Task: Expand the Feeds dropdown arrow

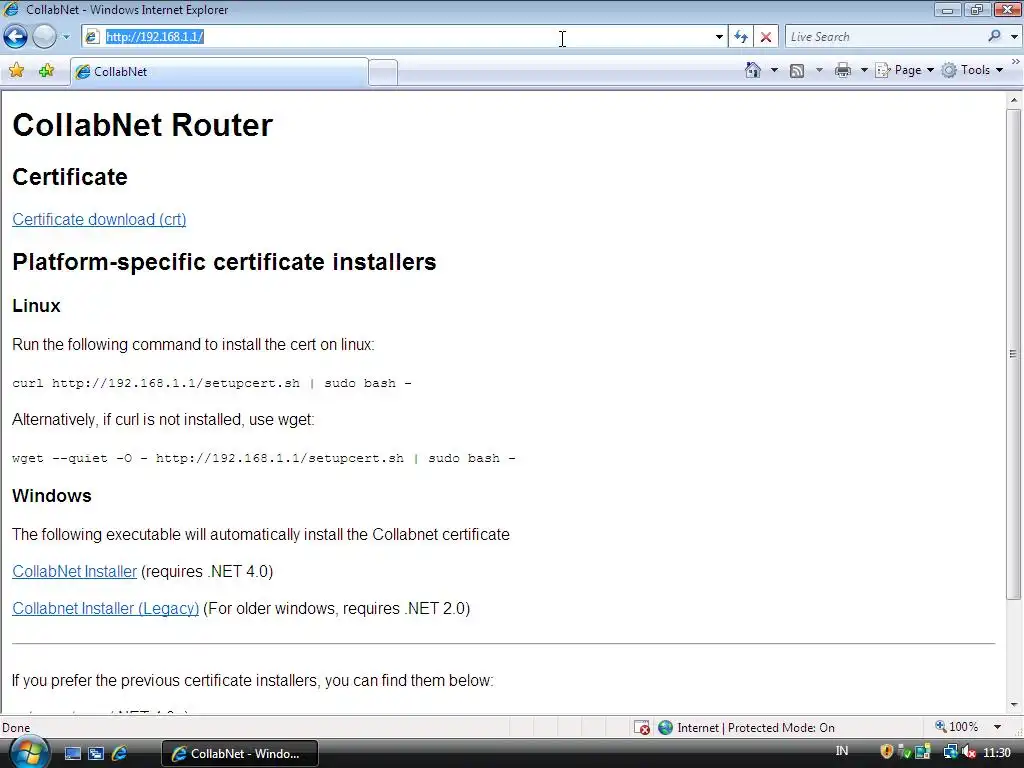Action: pos(819,70)
